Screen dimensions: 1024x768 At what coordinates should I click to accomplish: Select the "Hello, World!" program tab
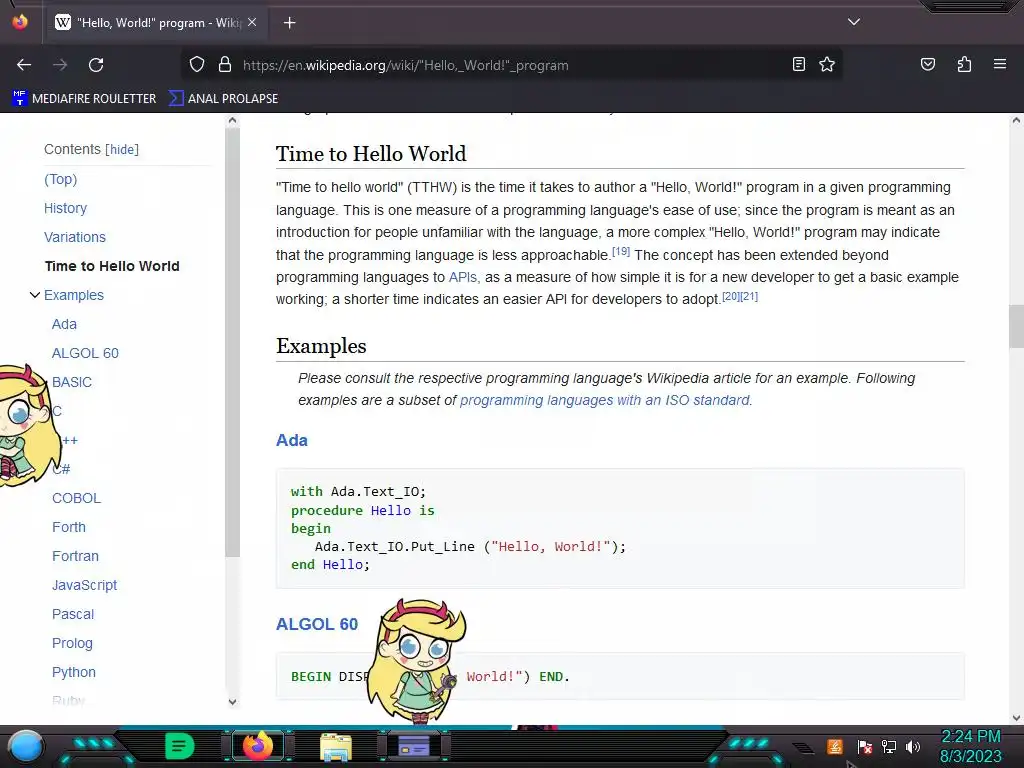157,23
